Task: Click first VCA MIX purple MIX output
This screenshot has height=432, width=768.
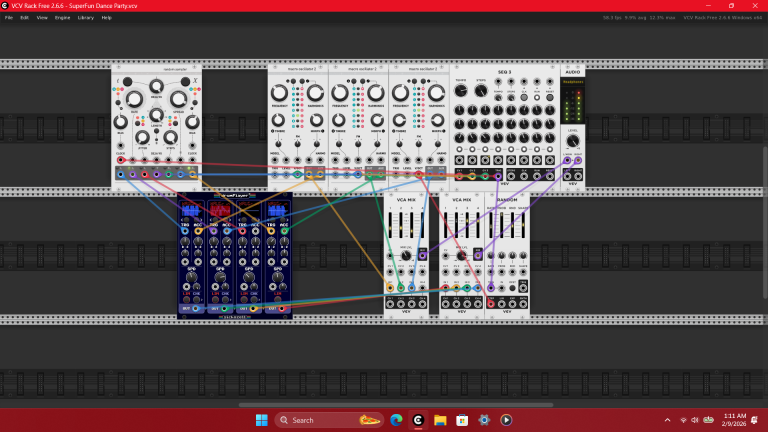Action: click(x=422, y=255)
